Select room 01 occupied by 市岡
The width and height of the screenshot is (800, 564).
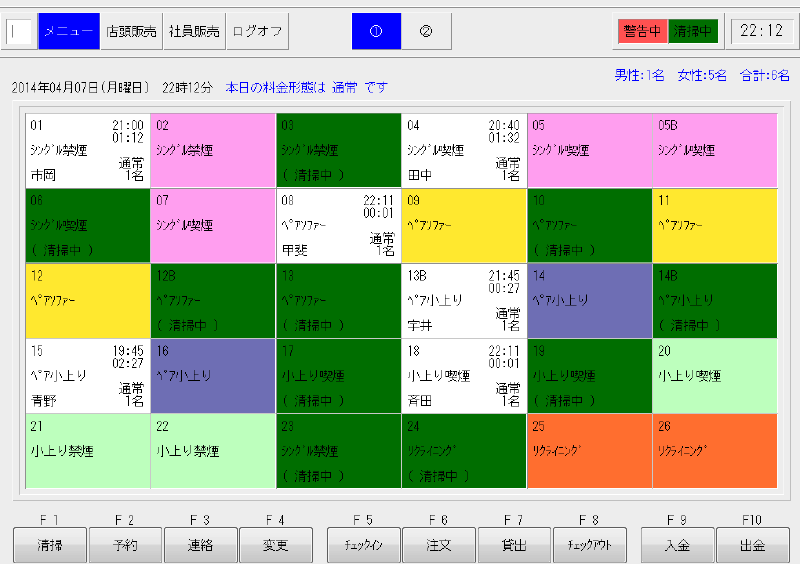88,151
